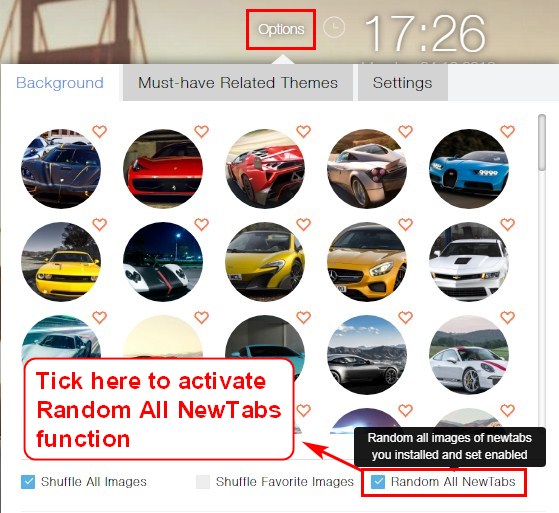Choose the red Lamborghini Veneno thumbnail
Screen dimensions: 559x513
(x=265, y=169)
